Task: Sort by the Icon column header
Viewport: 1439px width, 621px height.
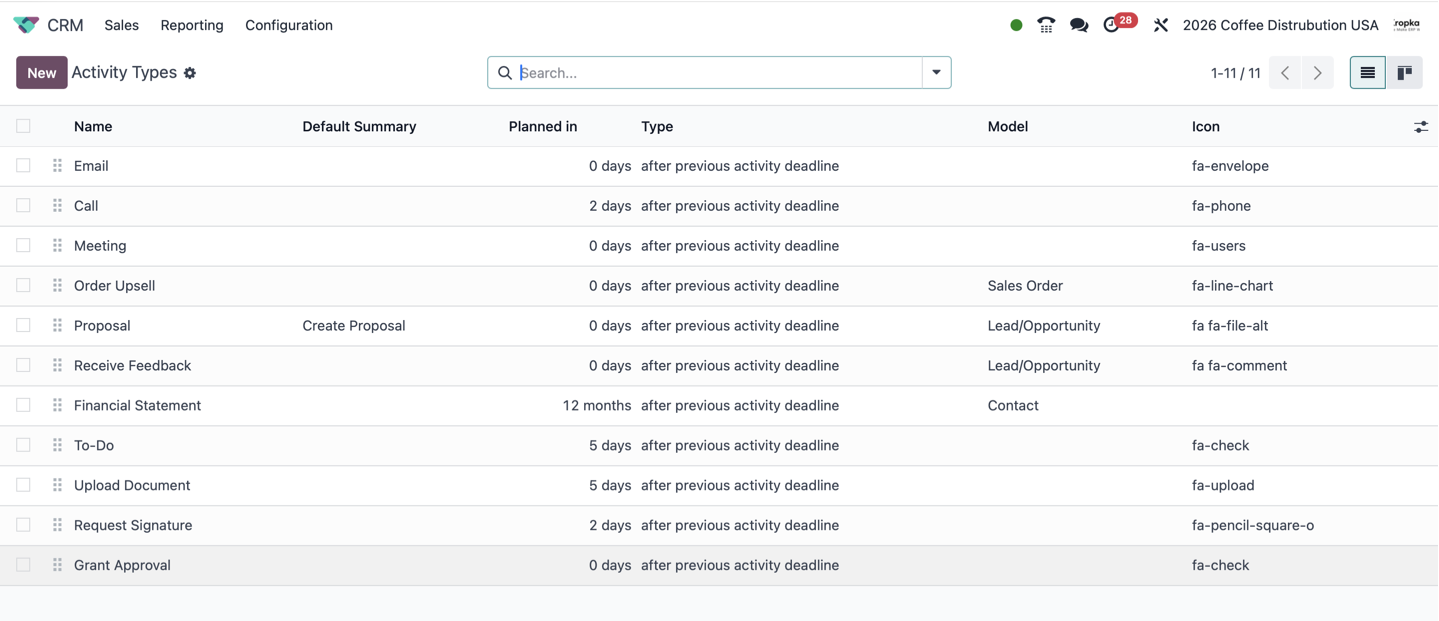Action: pyautogui.click(x=1205, y=127)
